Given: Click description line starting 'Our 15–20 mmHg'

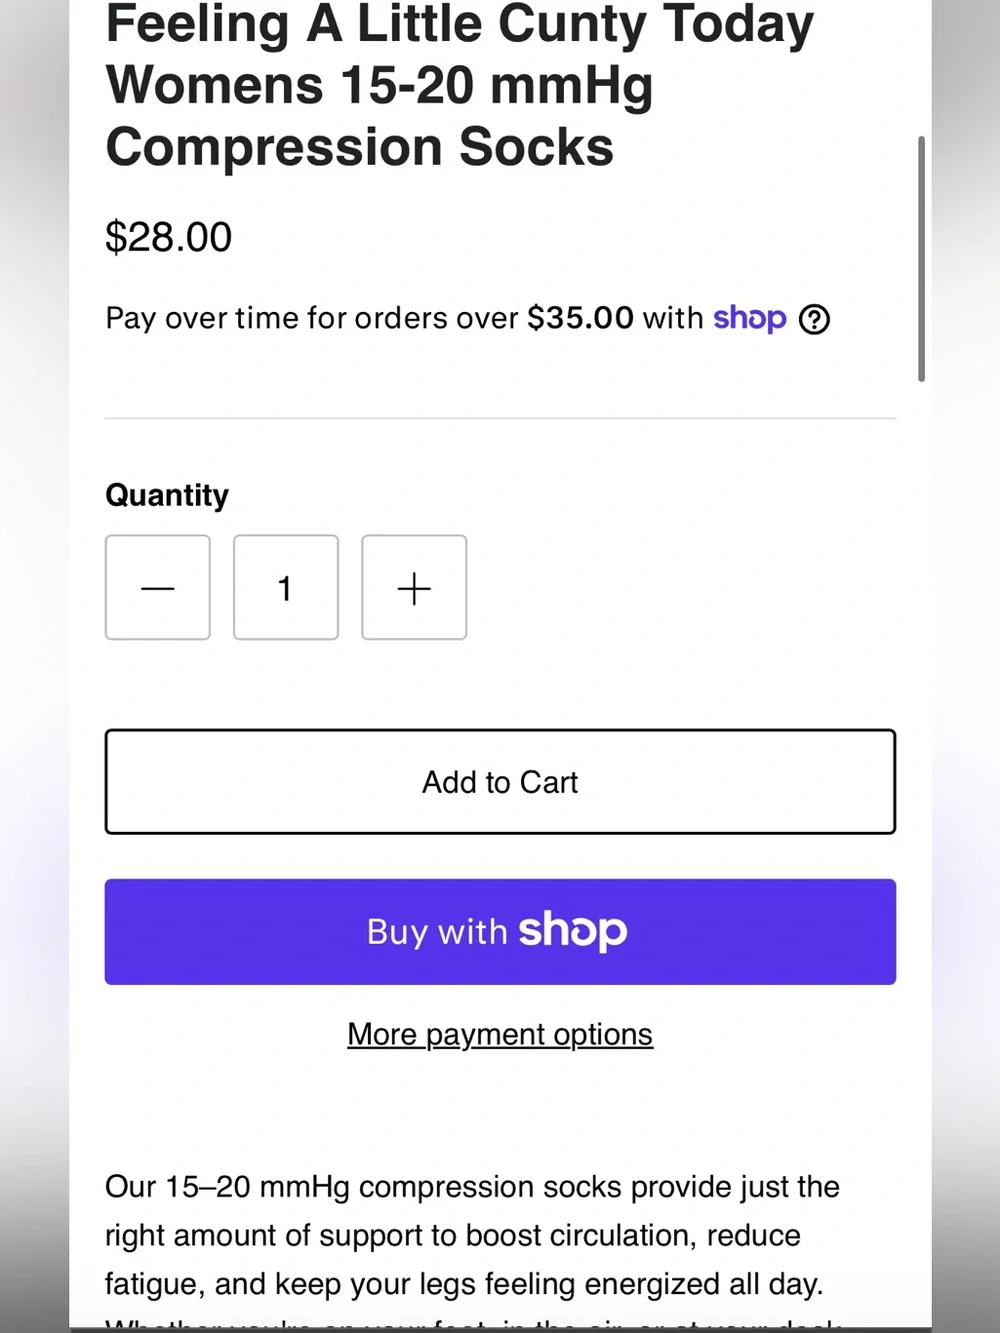Looking at the screenshot, I should click(472, 1187).
